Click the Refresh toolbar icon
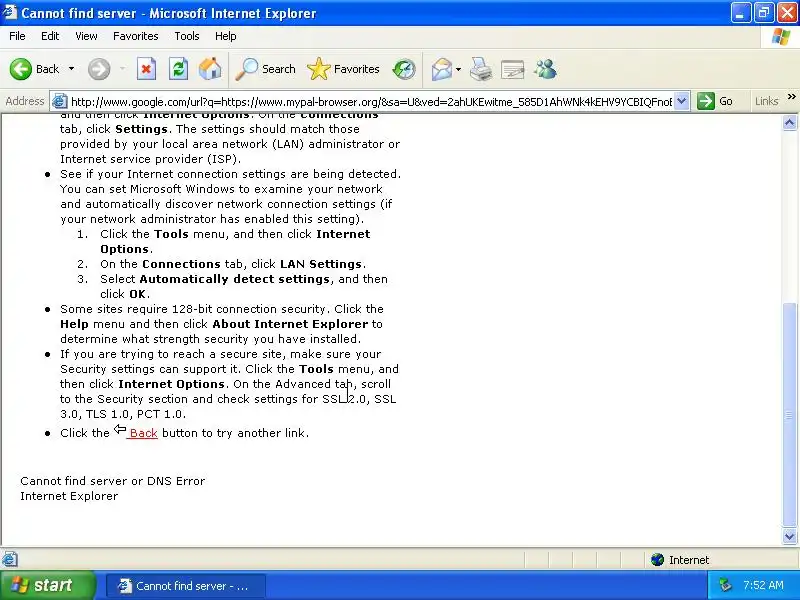Screen dimensions: 800x600 179,69
